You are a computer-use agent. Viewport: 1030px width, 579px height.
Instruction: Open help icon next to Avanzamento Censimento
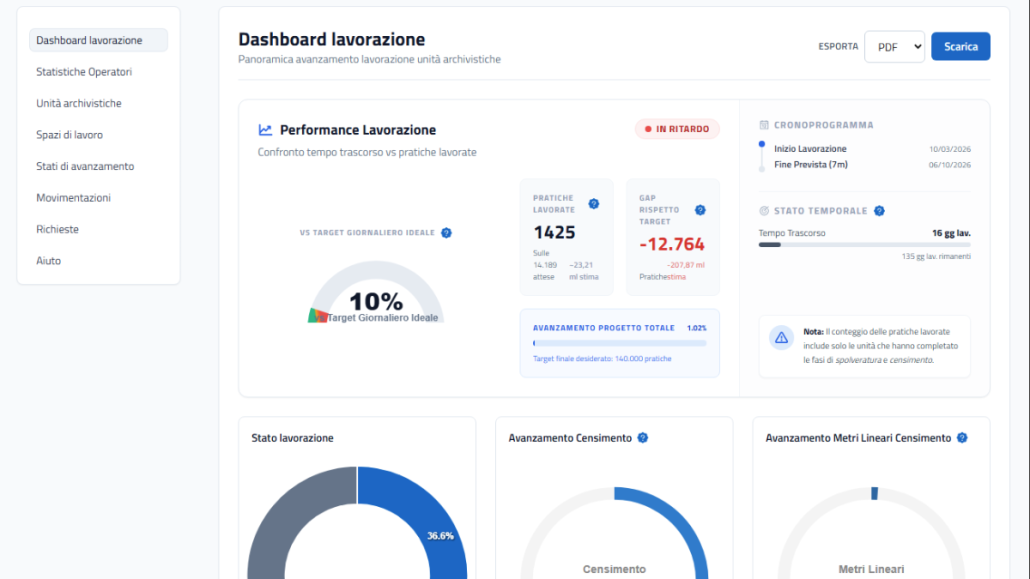point(642,438)
